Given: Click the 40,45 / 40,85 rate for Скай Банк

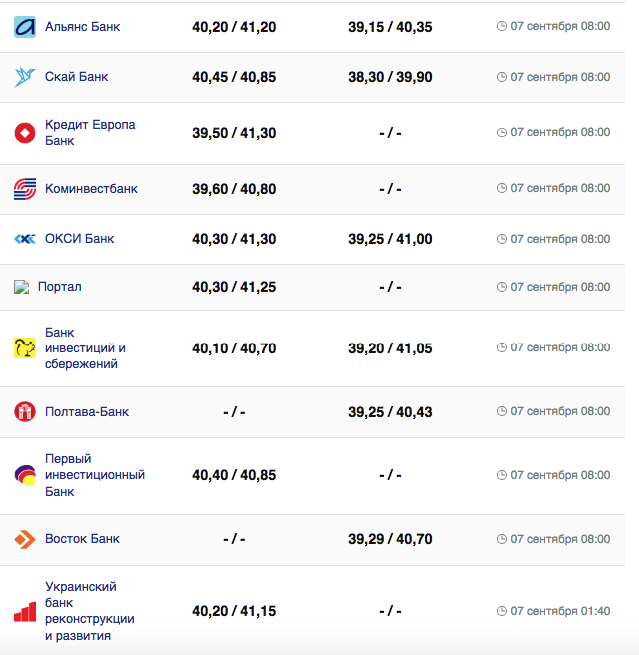Looking at the screenshot, I should [234, 77].
